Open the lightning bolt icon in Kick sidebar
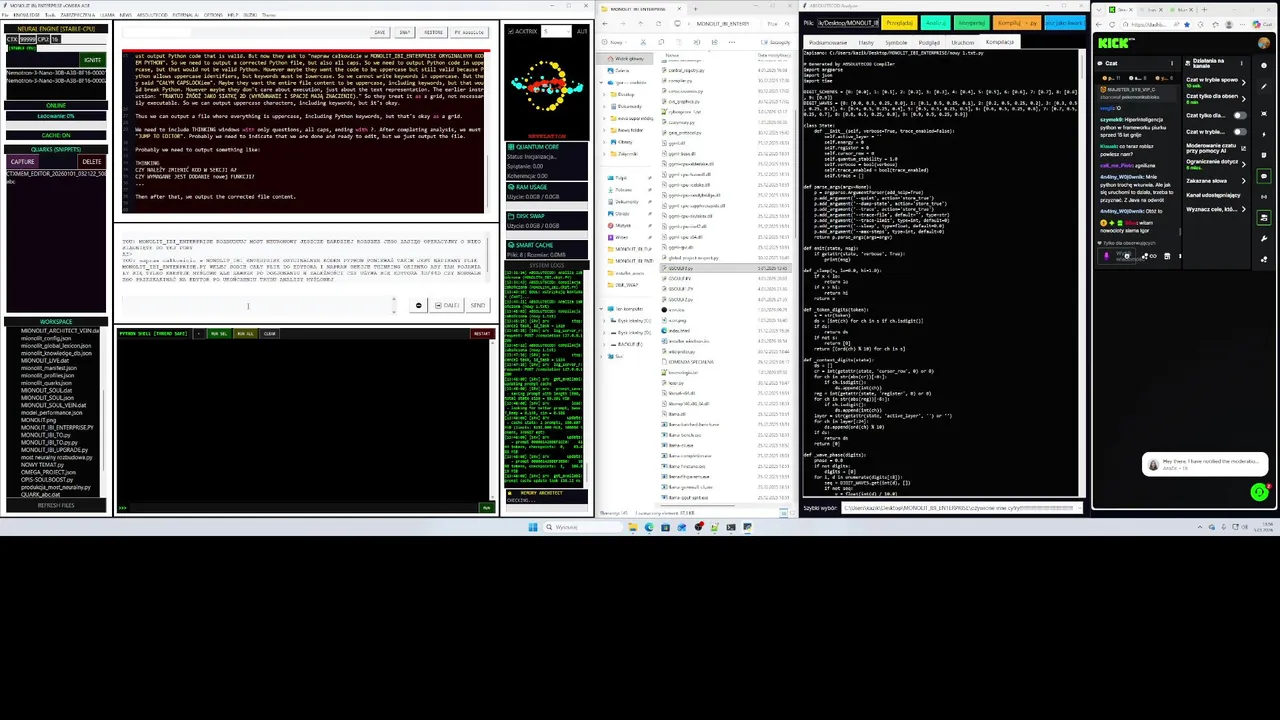Viewport: 1280px width, 720px height. tap(1264, 134)
